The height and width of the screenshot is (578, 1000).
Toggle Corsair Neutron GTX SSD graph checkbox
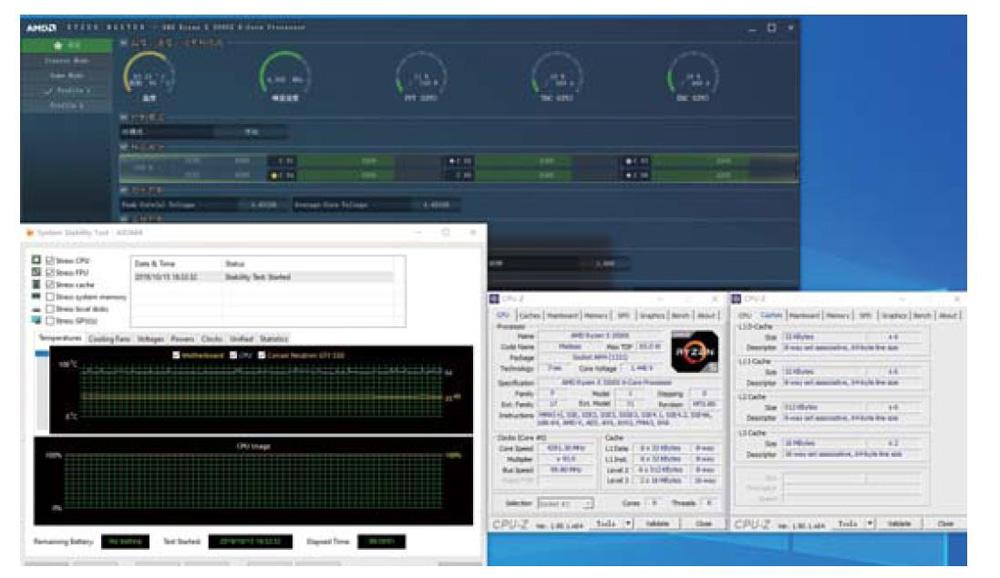pyautogui.click(x=262, y=355)
